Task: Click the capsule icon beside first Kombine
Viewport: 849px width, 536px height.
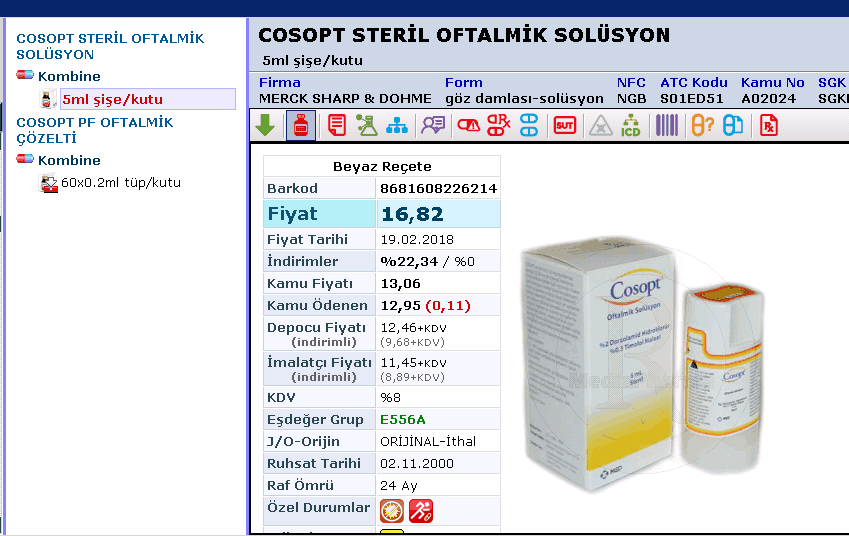Action: point(25,75)
